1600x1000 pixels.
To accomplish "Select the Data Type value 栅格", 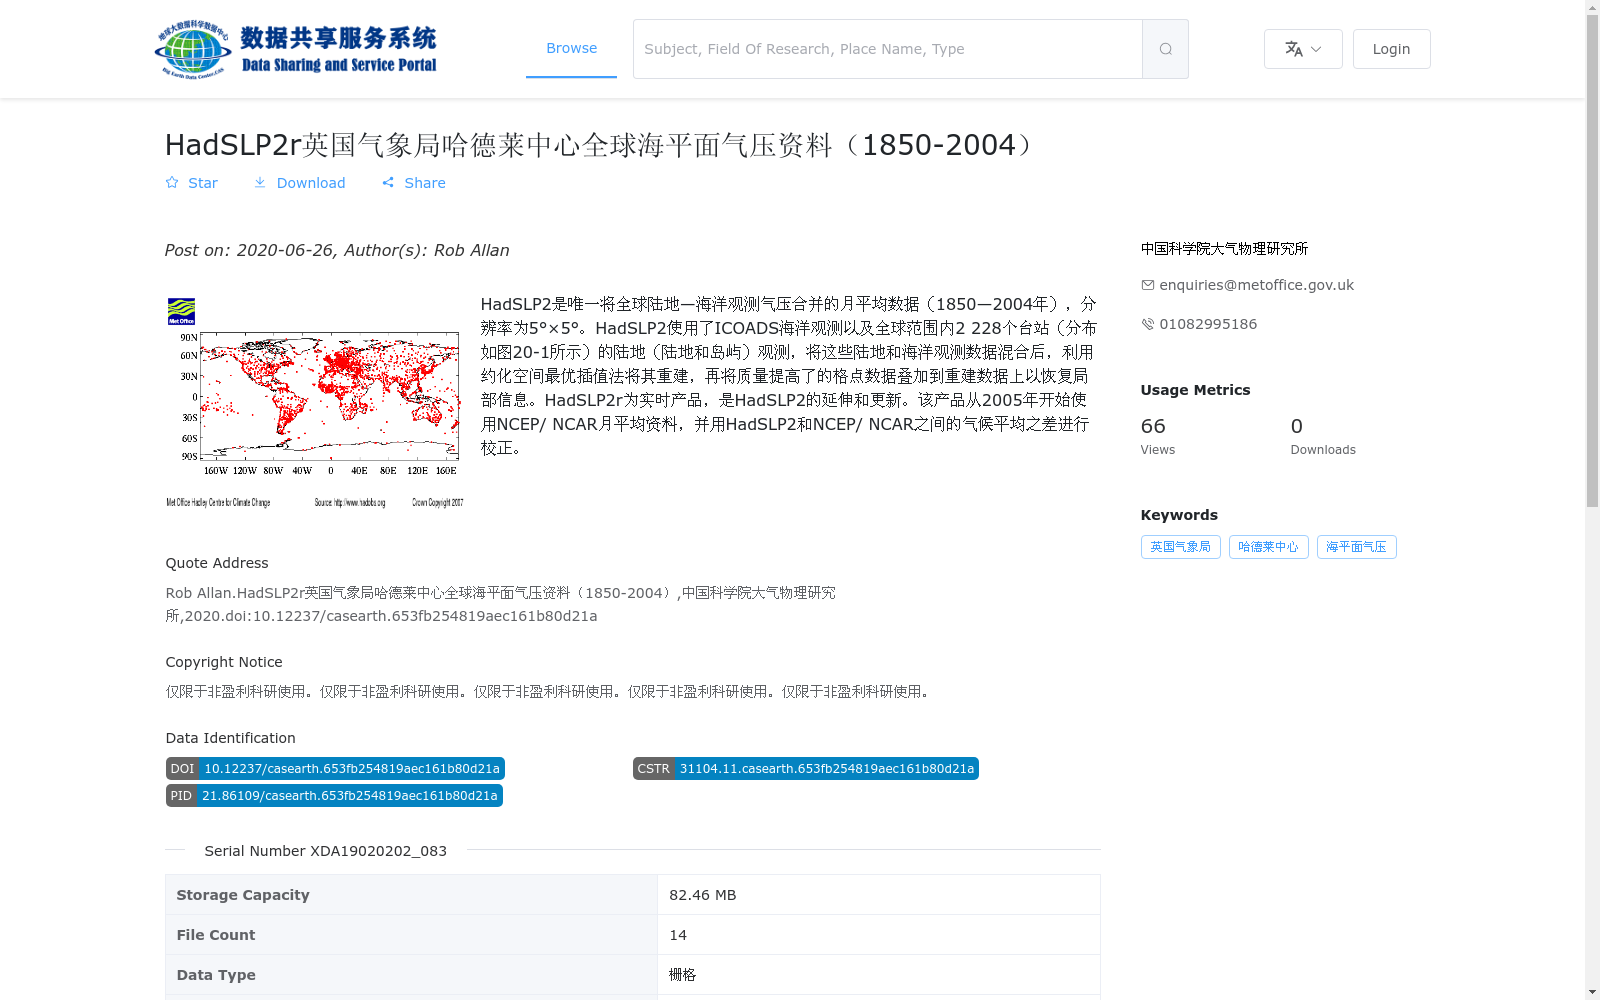I will click(682, 975).
